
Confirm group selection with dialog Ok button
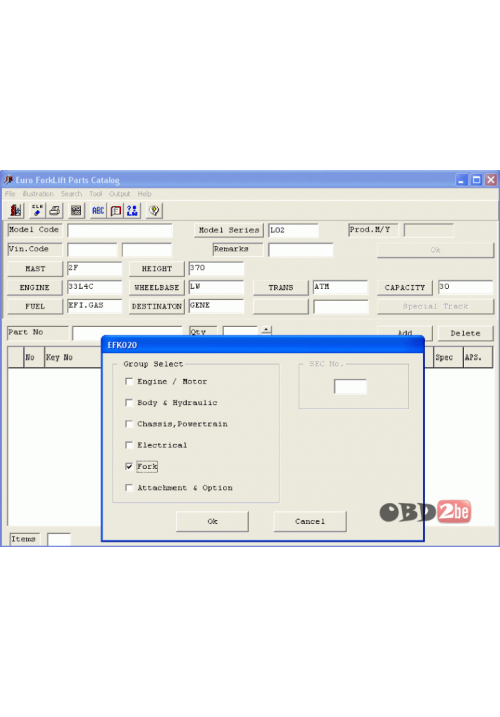(212, 521)
